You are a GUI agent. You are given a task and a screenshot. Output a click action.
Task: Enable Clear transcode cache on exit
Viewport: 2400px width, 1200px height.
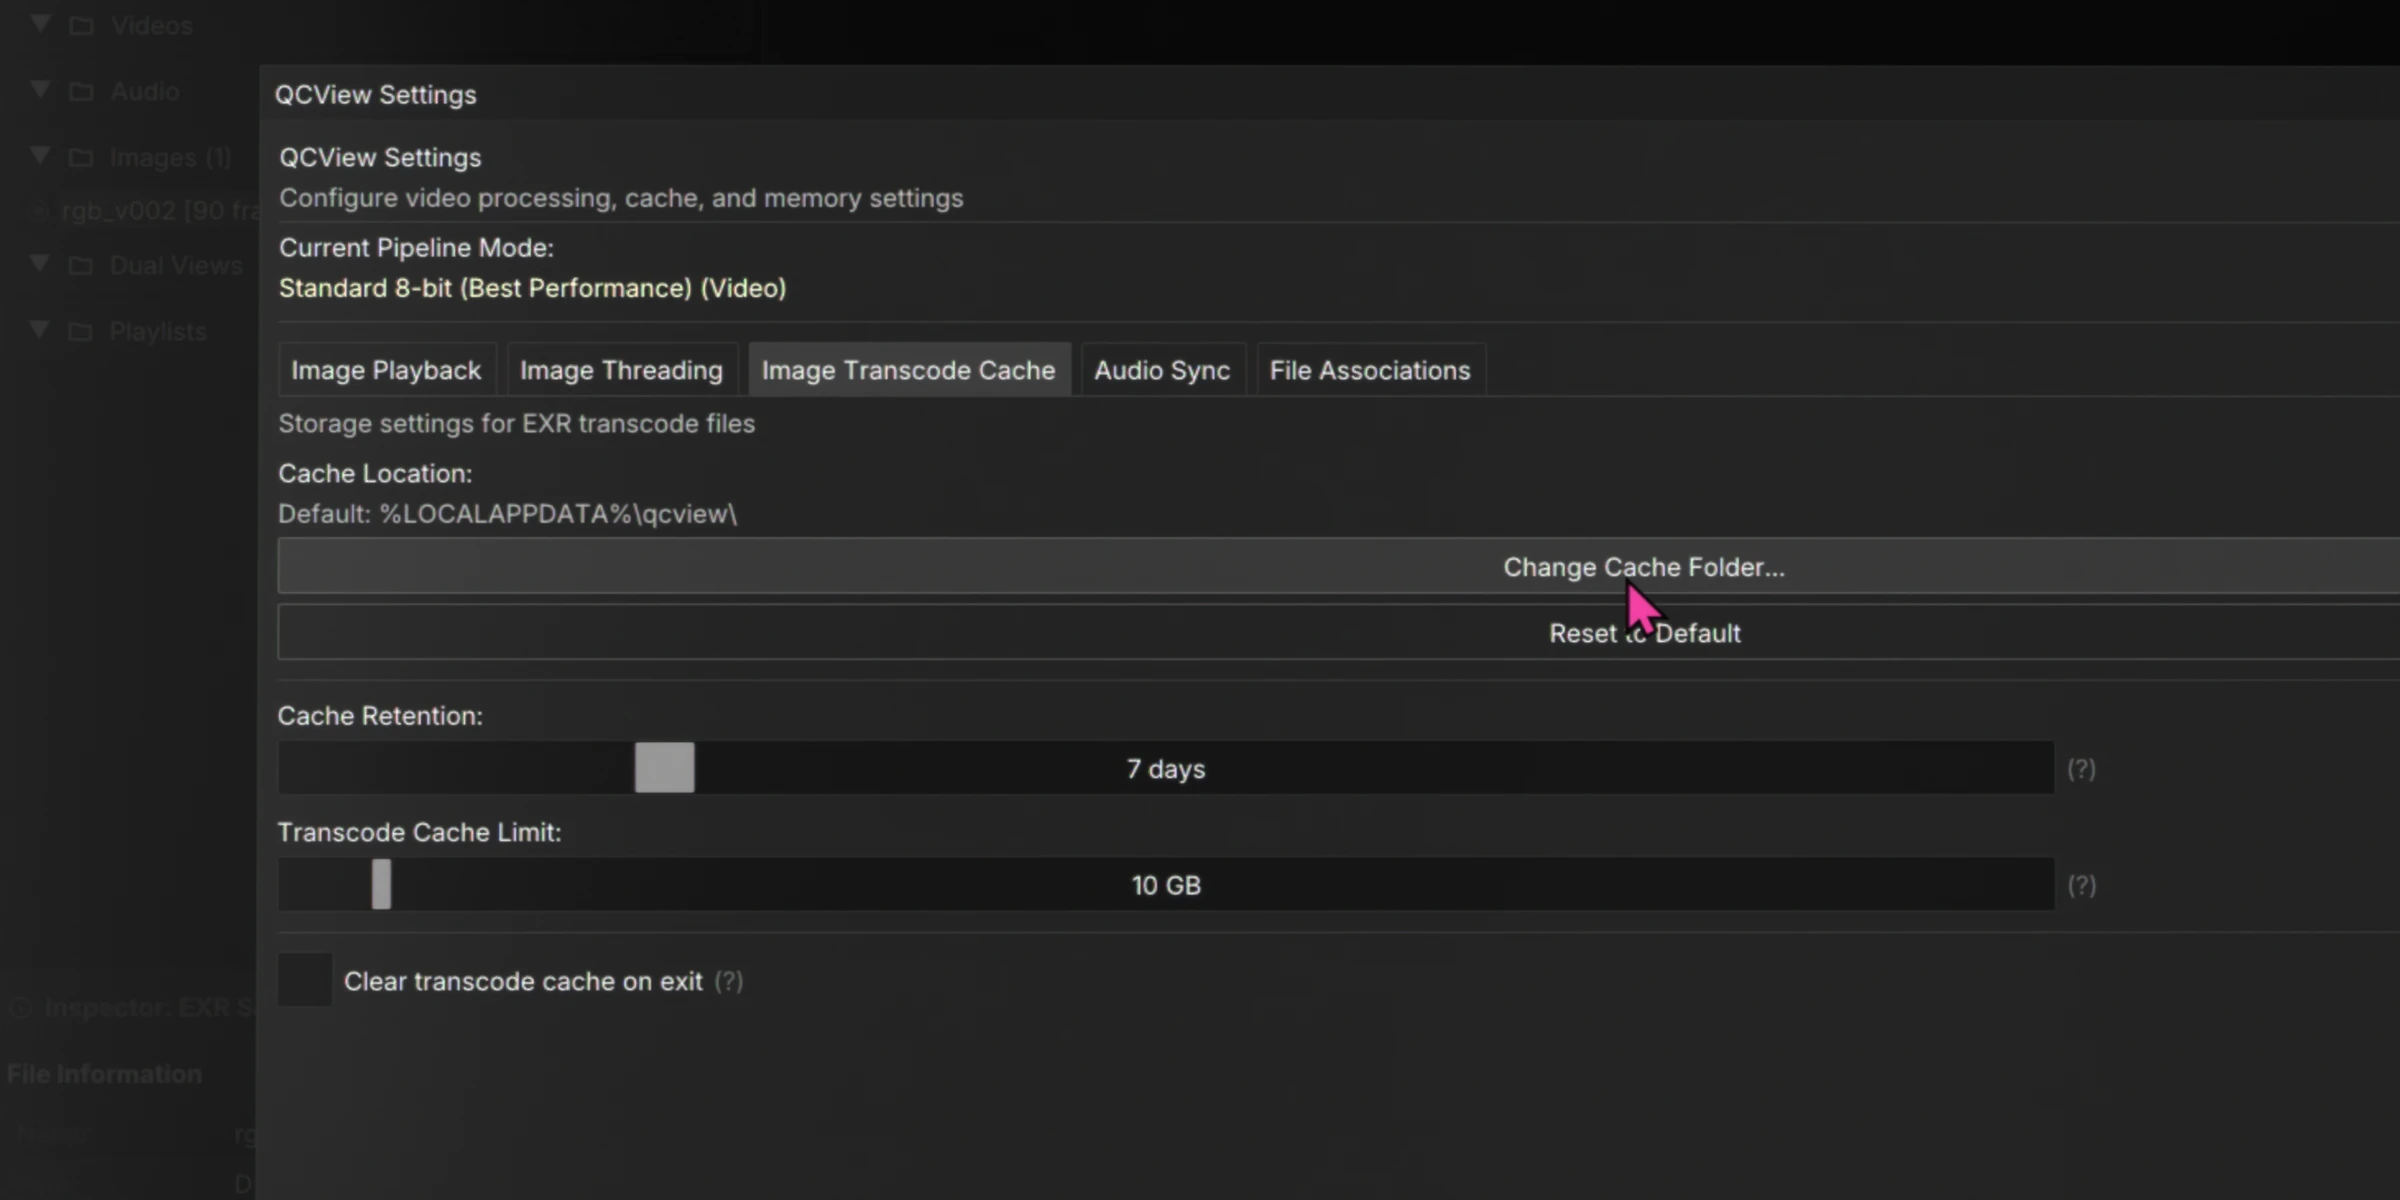coord(304,980)
